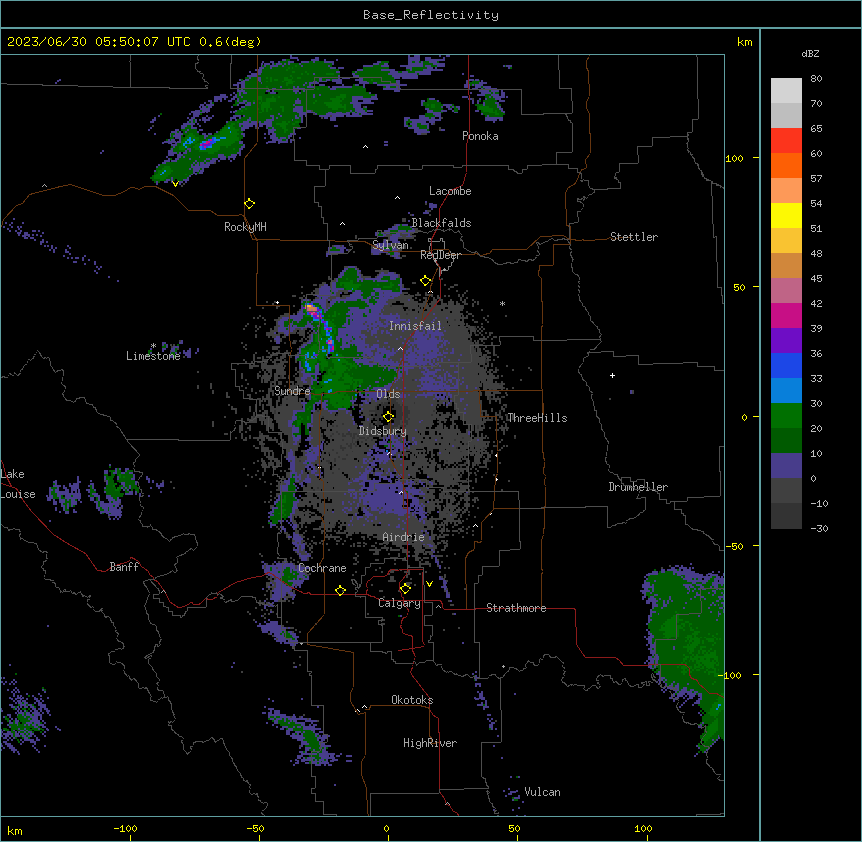The width and height of the screenshot is (862, 842).
Task: Click the Blackfalds town label
Action: pos(441,223)
